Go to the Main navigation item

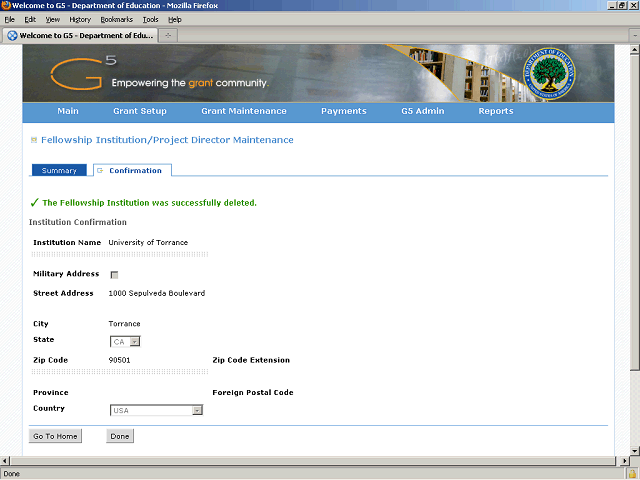[x=68, y=111]
